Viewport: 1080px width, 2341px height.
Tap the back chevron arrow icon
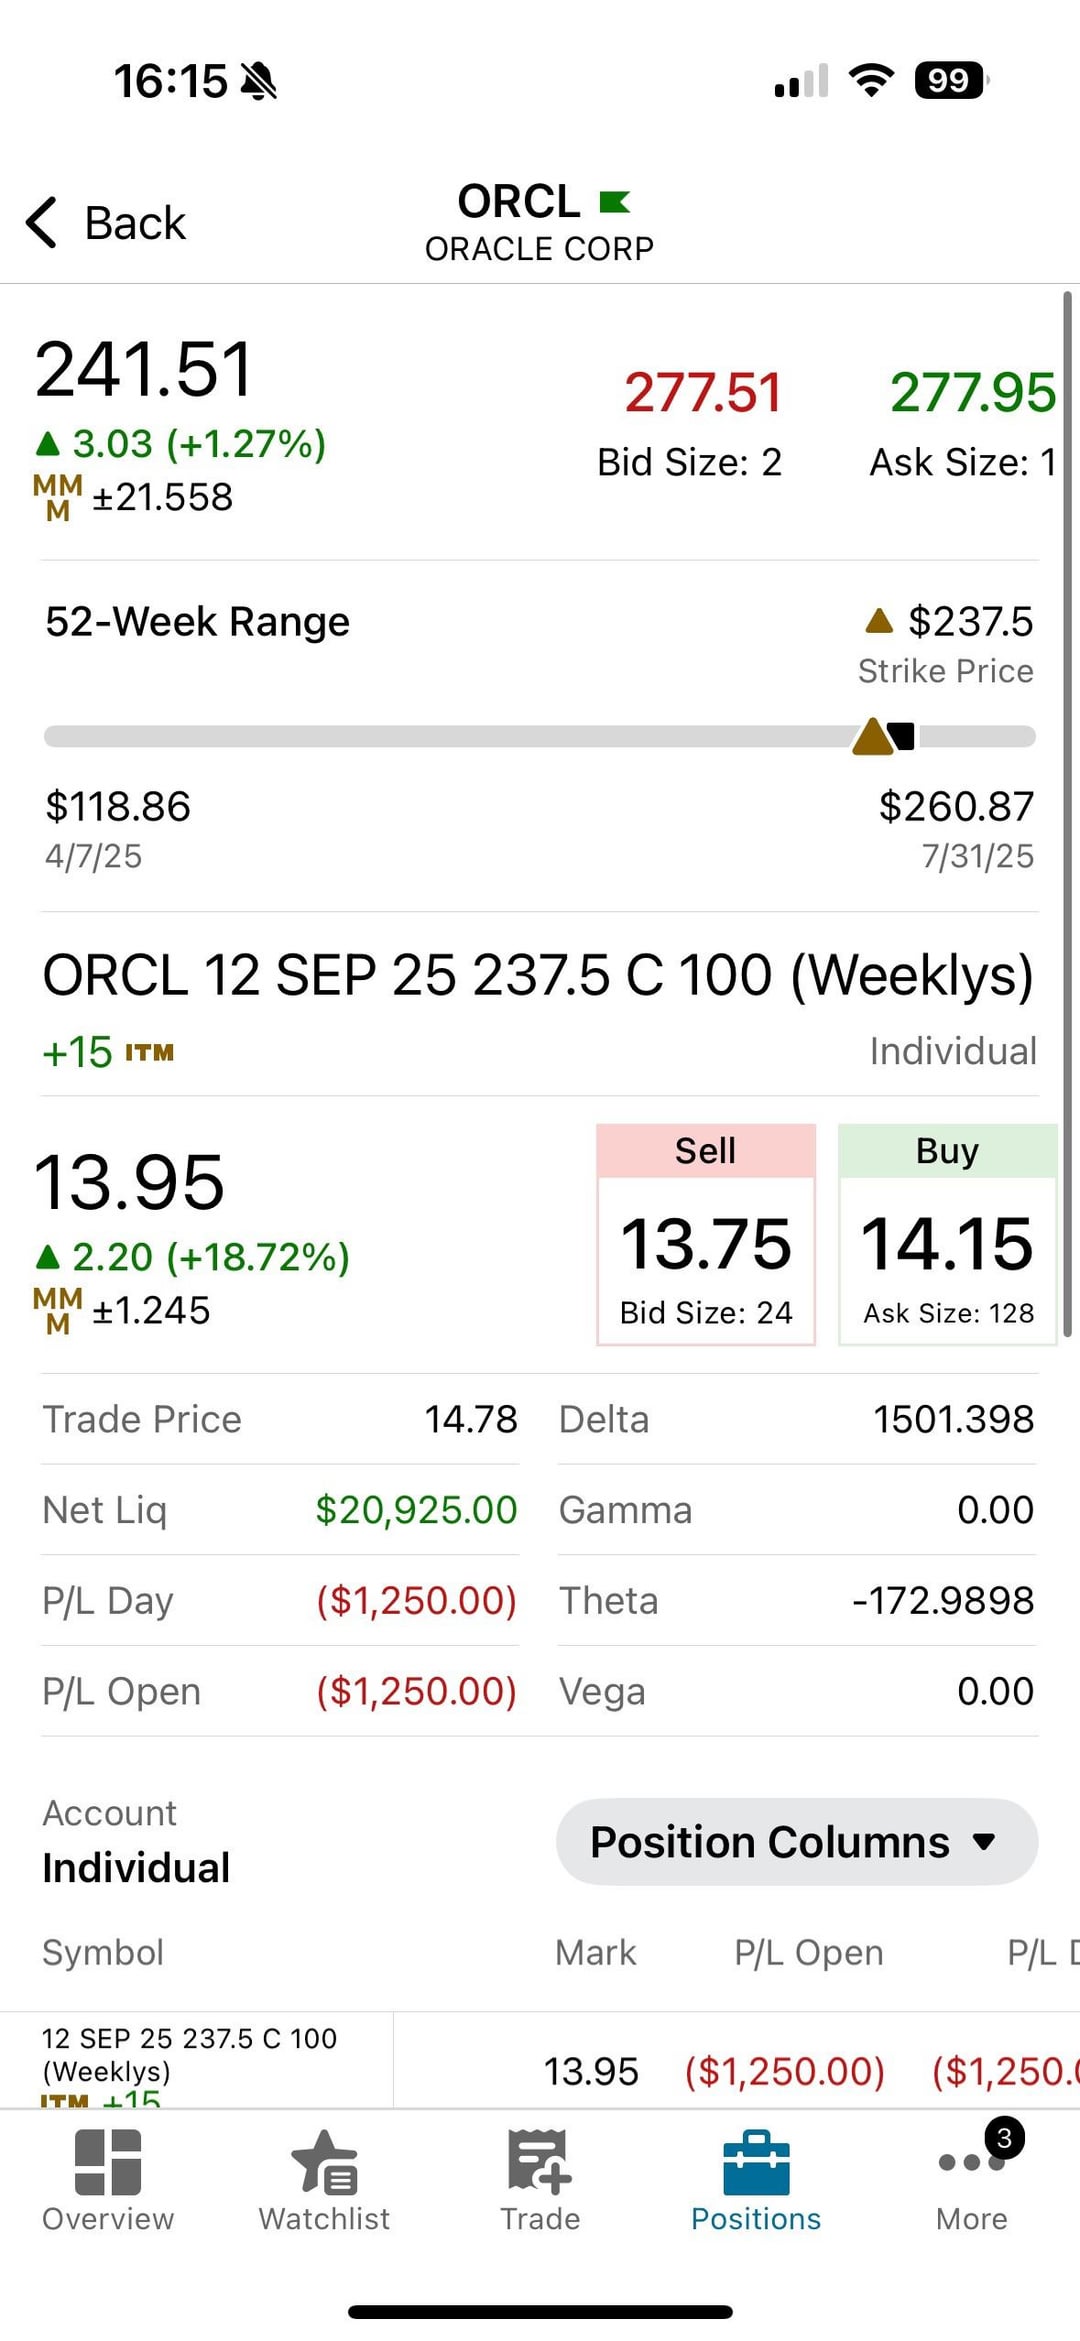click(42, 222)
